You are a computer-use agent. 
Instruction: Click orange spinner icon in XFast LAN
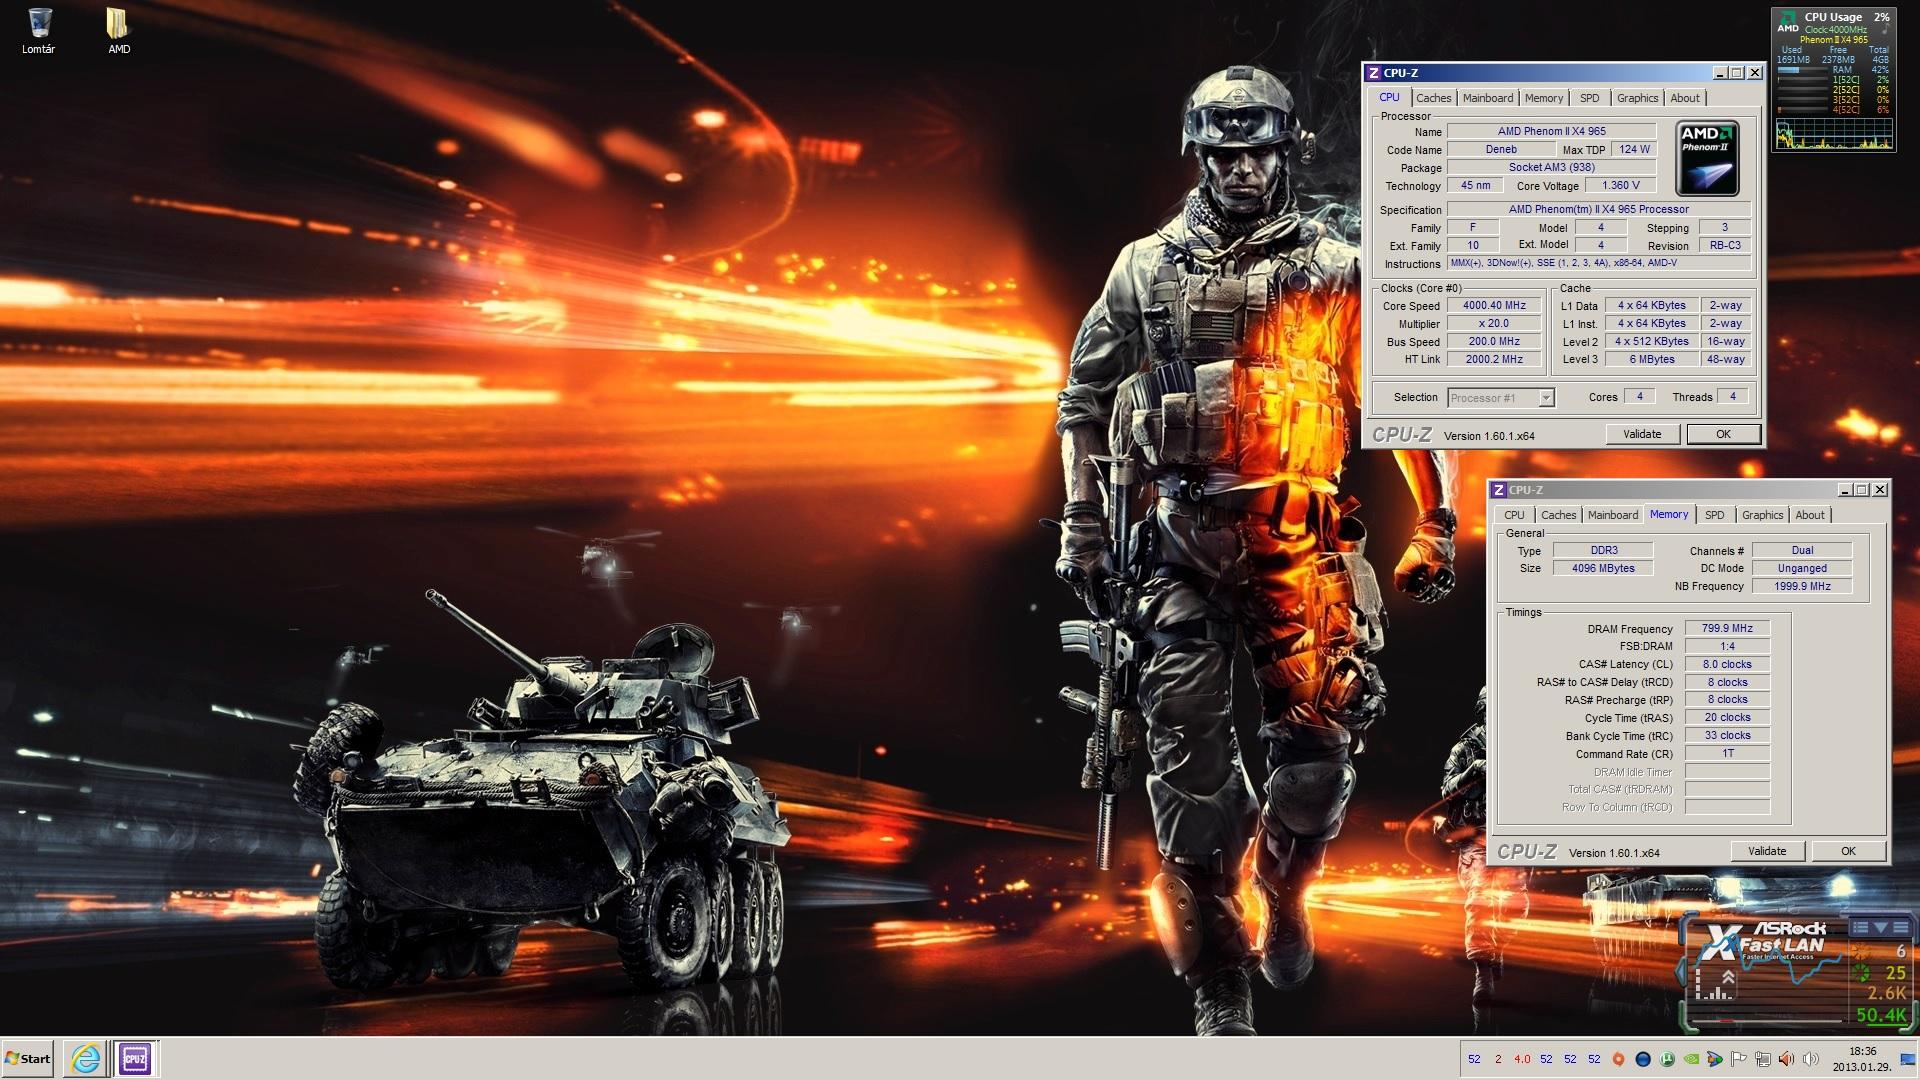tap(1861, 951)
